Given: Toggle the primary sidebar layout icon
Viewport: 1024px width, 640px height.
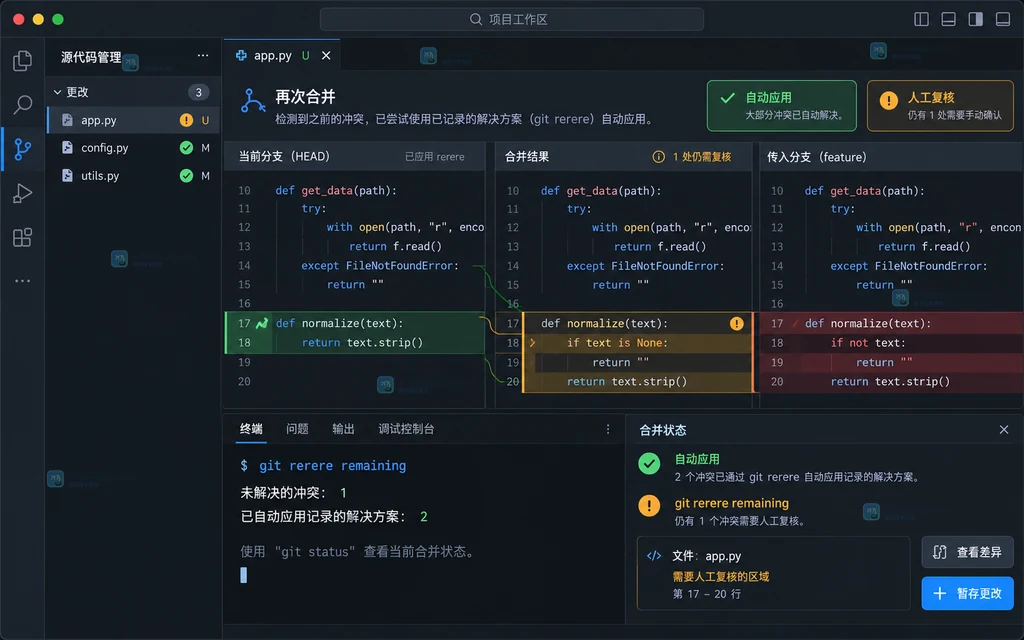Looking at the screenshot, I should point(921,19).
